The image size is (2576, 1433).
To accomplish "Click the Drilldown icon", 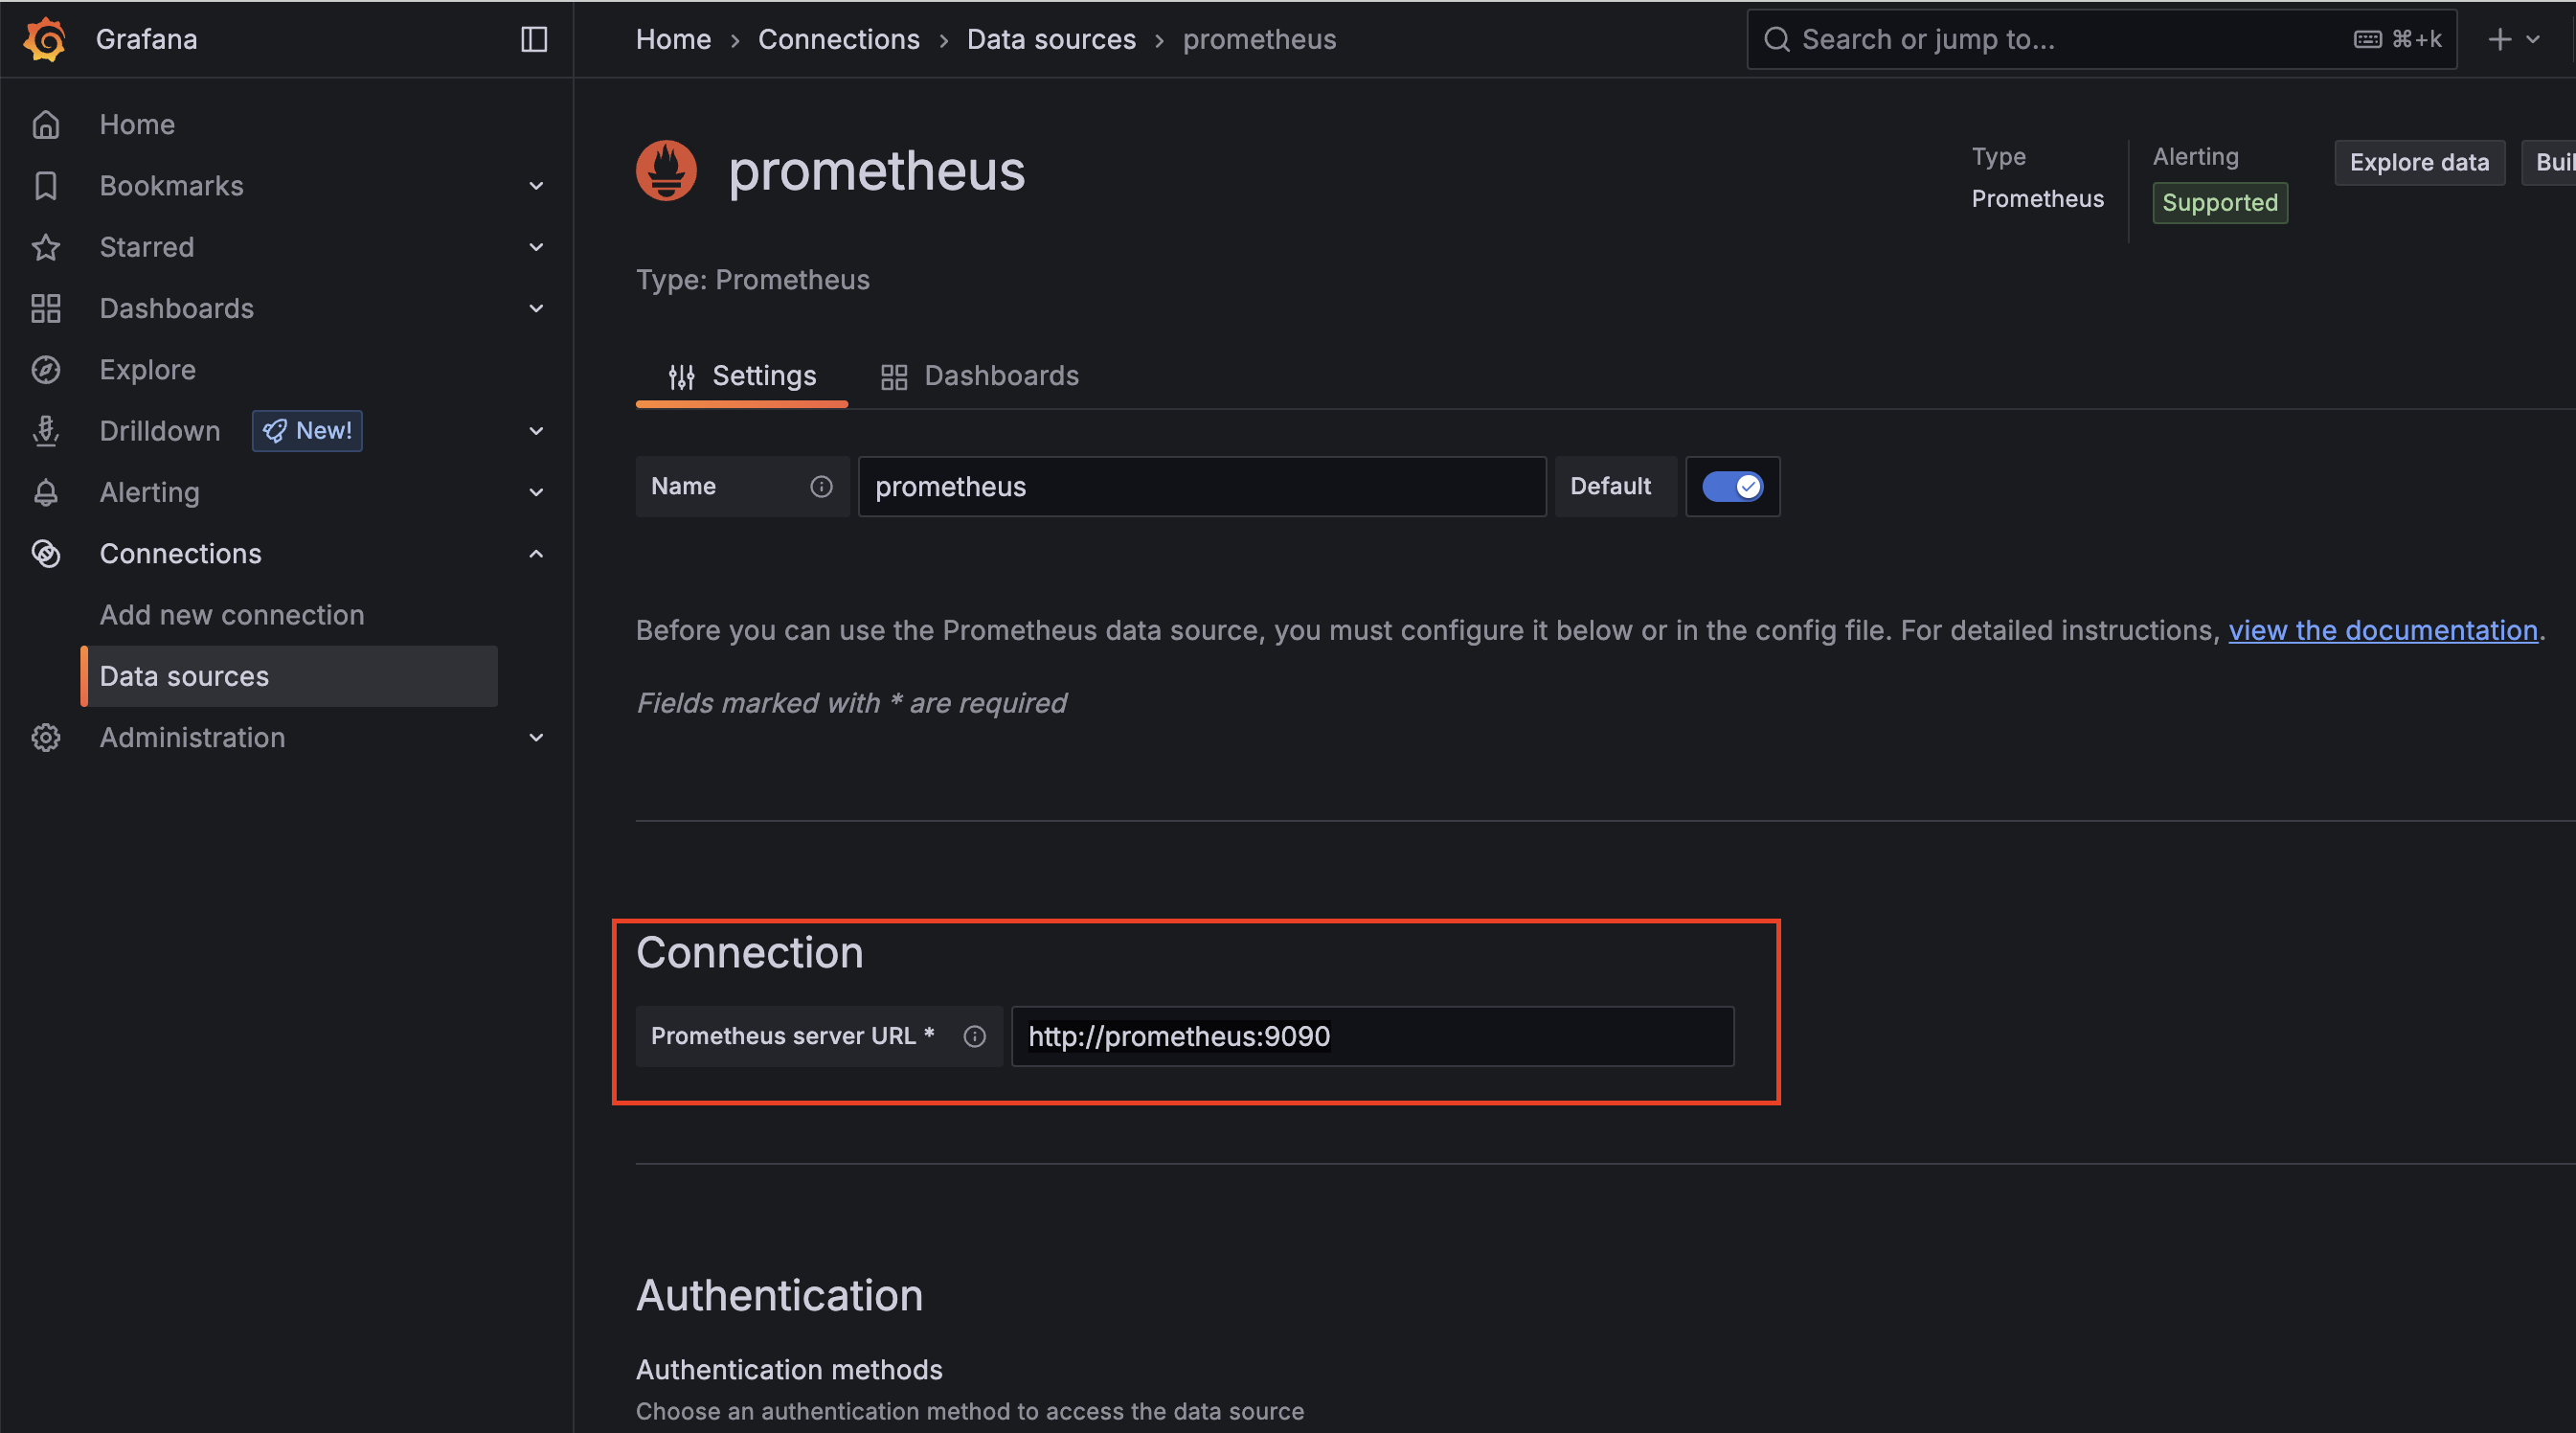I will click(x=46, y=430).
